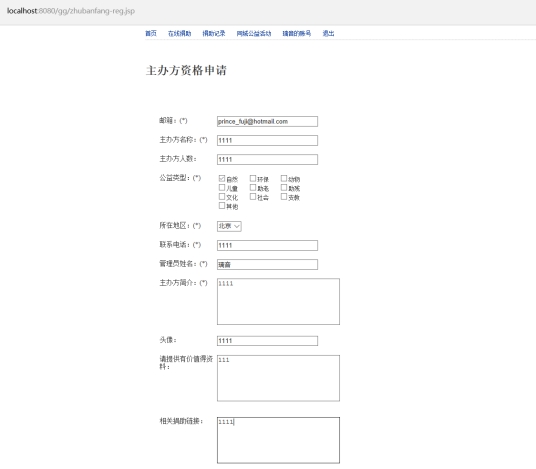Click into 主办方人数 input field

pyautogui.click(x=267, y=160)
